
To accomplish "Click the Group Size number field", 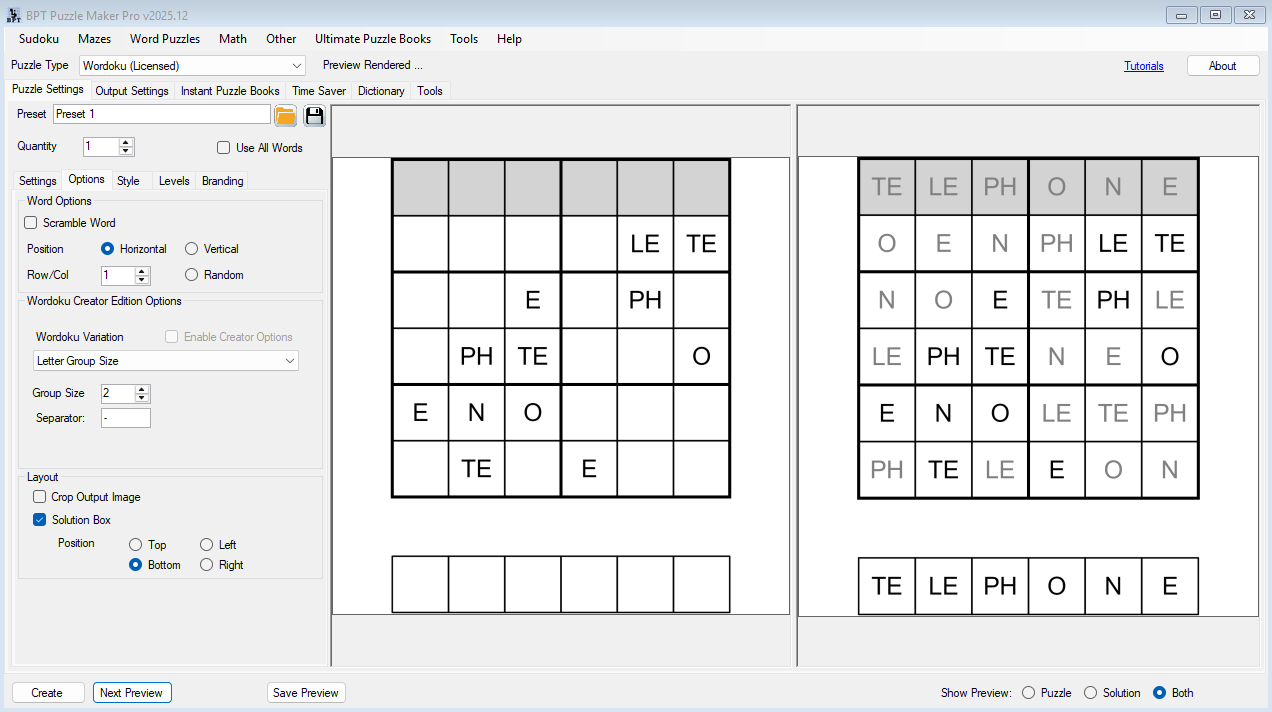I will (x=118, y=394).
